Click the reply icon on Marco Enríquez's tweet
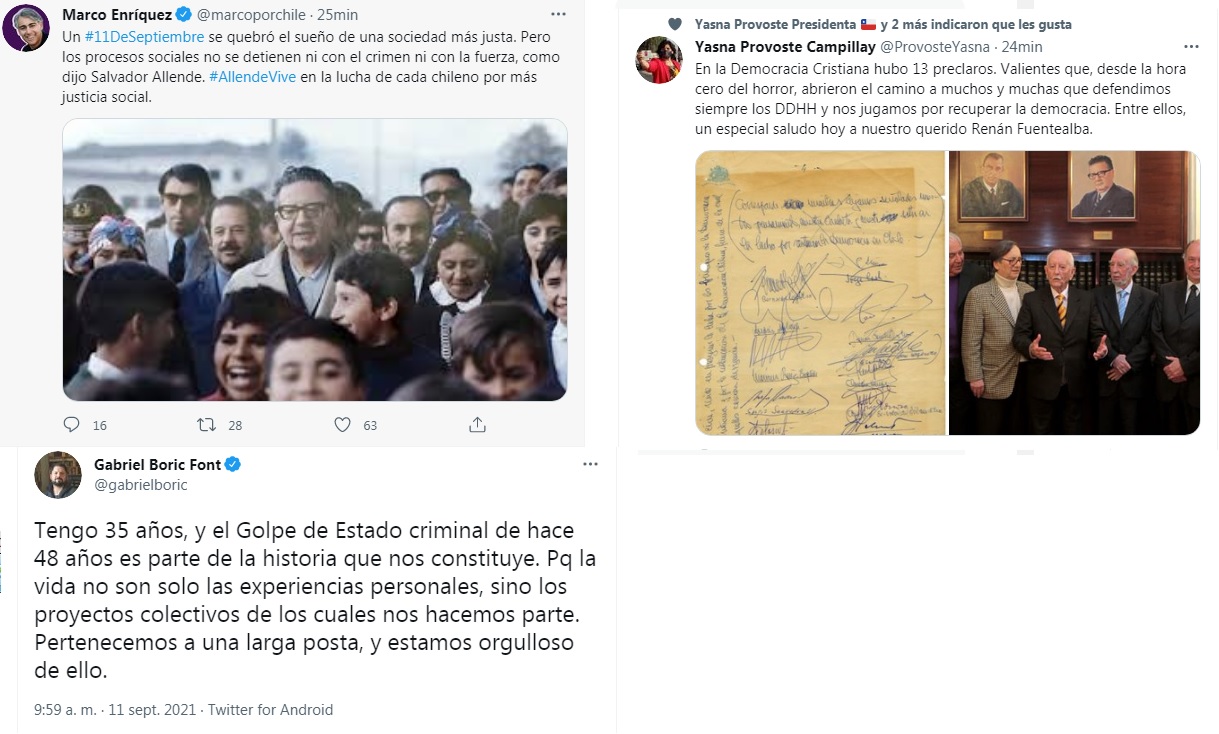Viewport: 1219px width, 734px height. tap(71, 424)
